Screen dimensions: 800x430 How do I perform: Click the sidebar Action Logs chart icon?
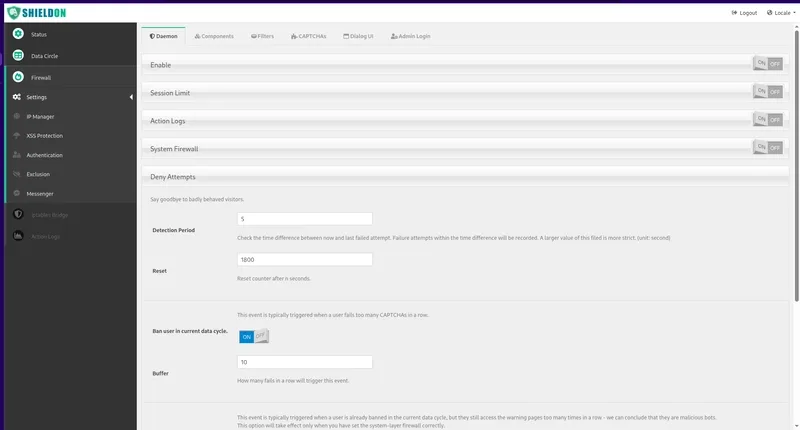click(18, 236)
